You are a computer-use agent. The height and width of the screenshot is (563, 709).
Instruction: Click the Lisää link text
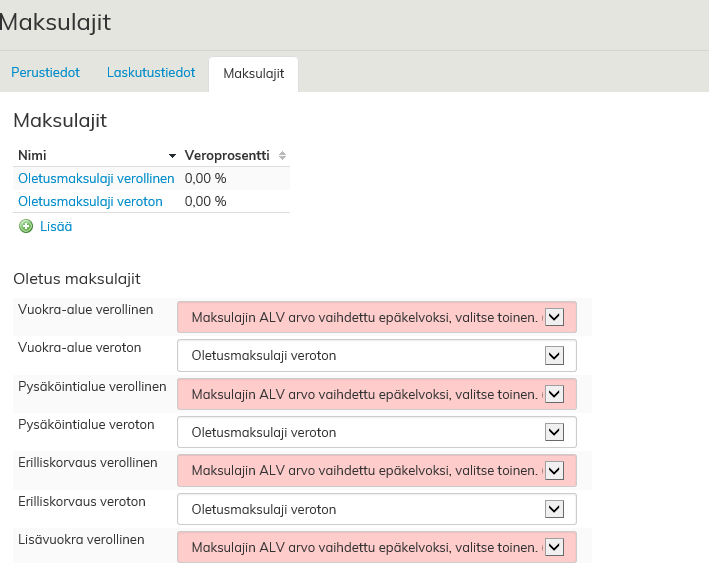click(x=56, y=227)
